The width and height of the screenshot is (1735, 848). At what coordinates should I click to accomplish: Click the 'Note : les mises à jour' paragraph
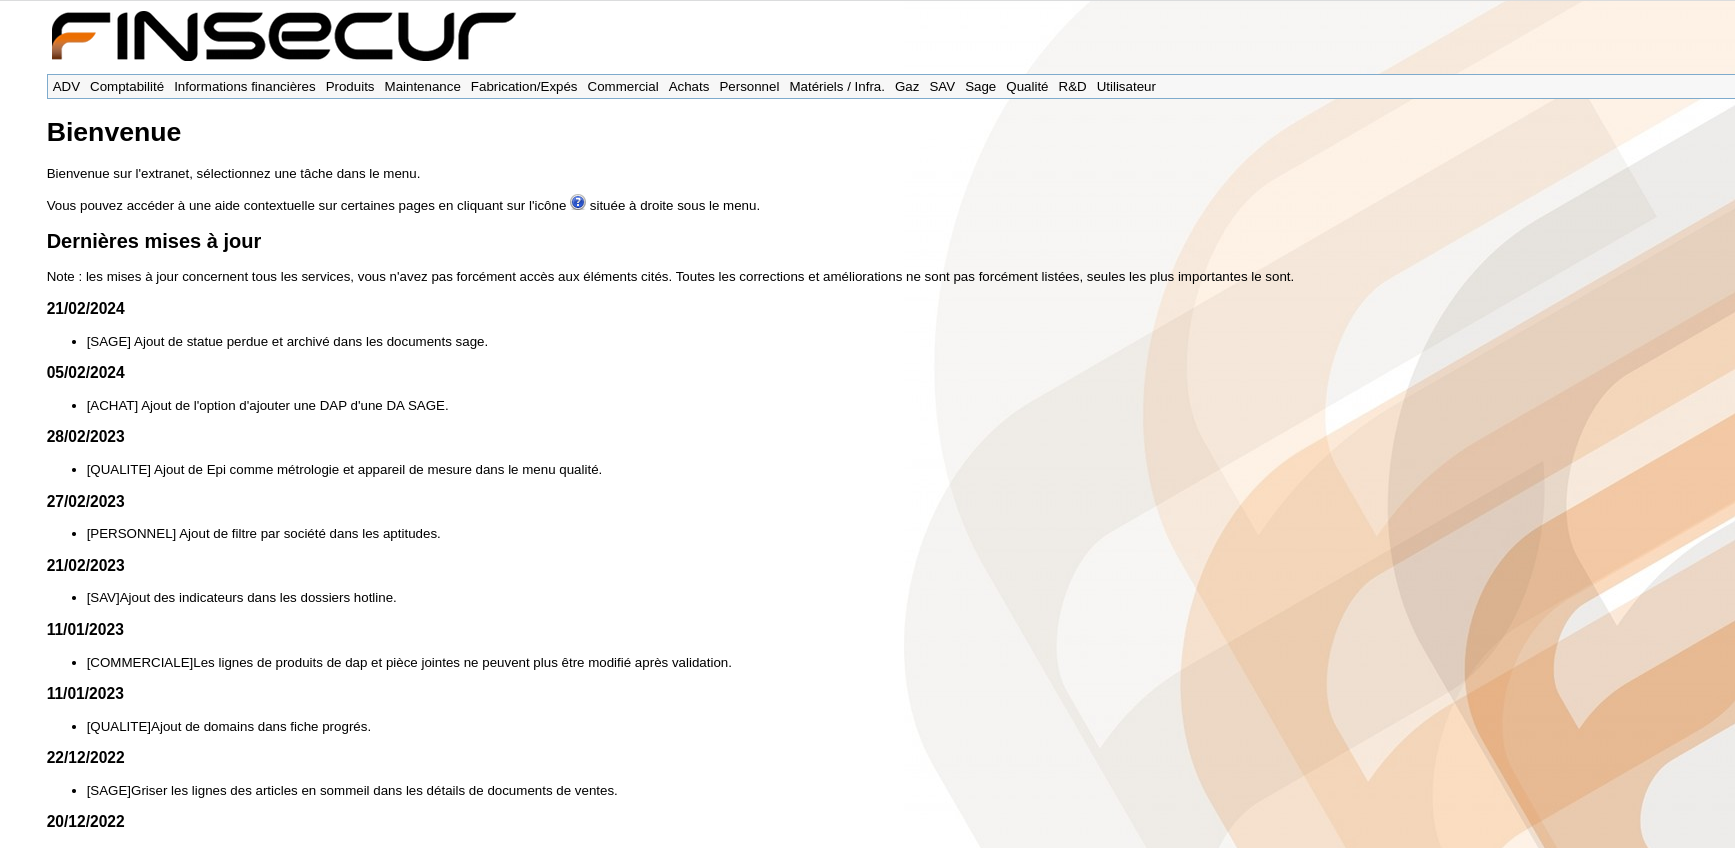click(x=670, y=277)
